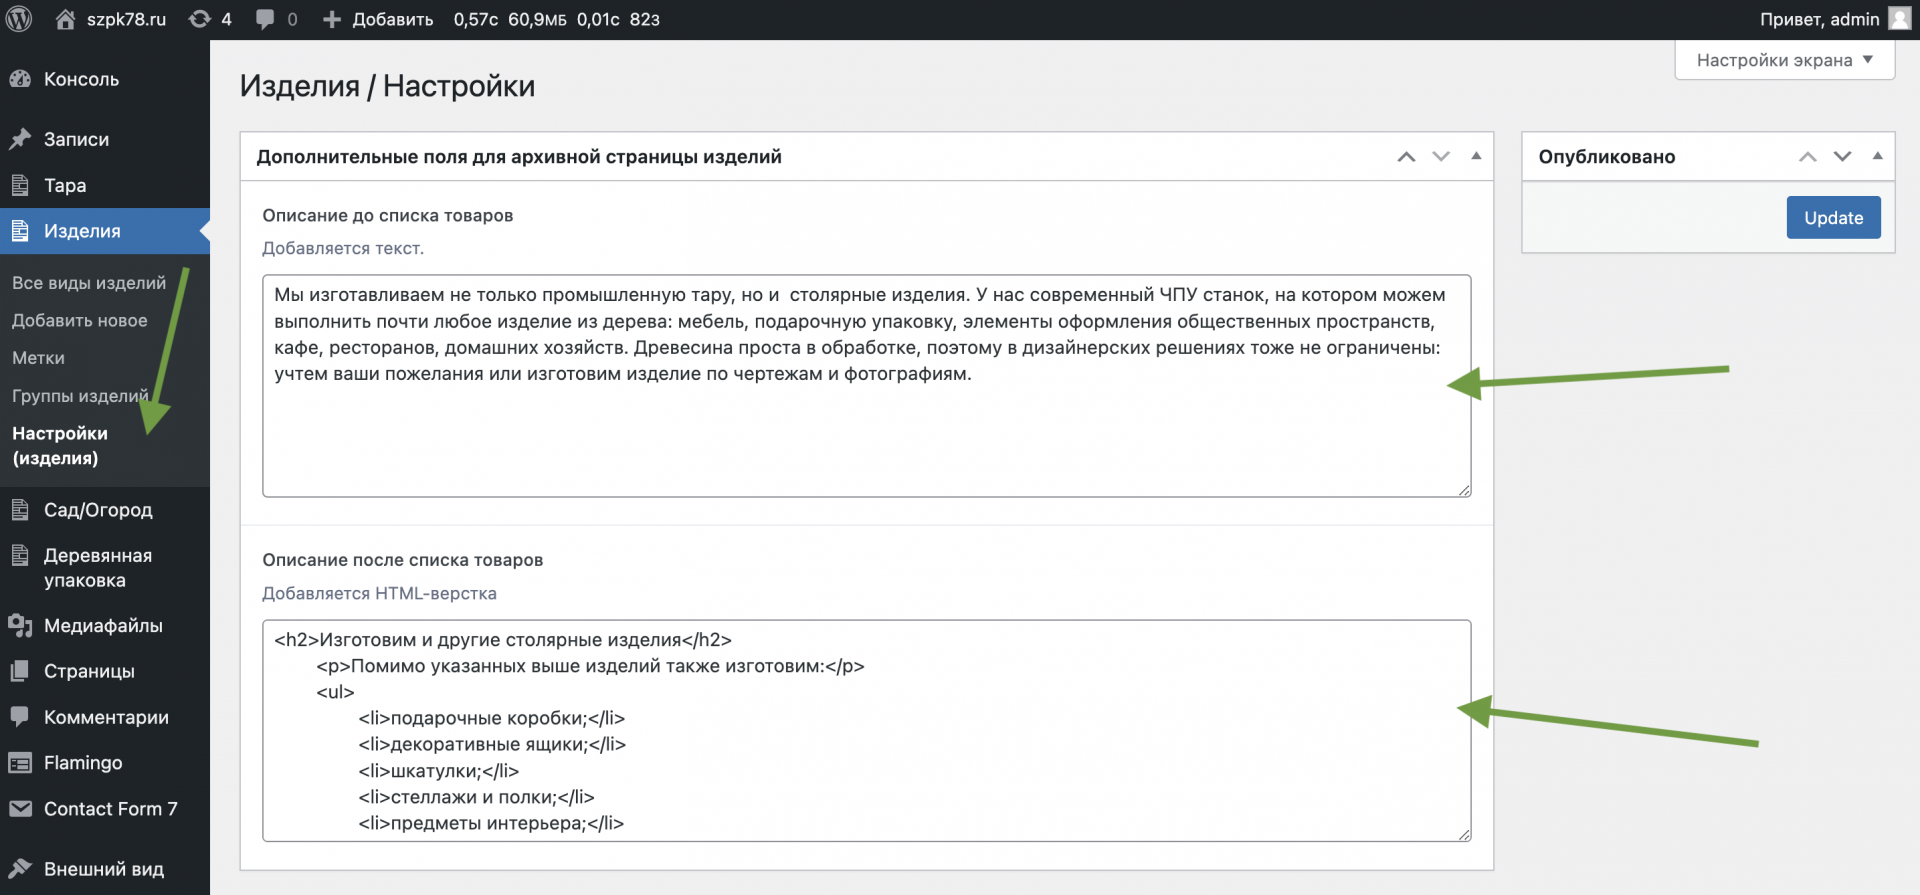Collapse the Дополнительные поля panel
This screenshot has height=895, width=1920.
[x=1476, y=156]
